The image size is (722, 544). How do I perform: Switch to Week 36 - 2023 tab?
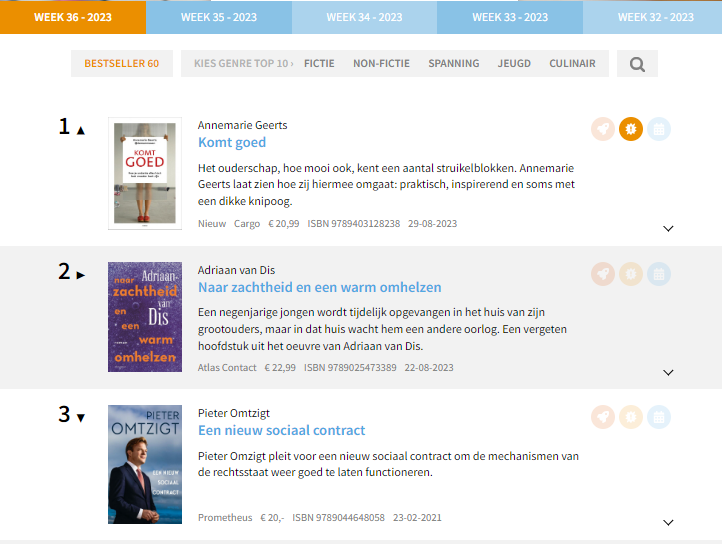73,17
